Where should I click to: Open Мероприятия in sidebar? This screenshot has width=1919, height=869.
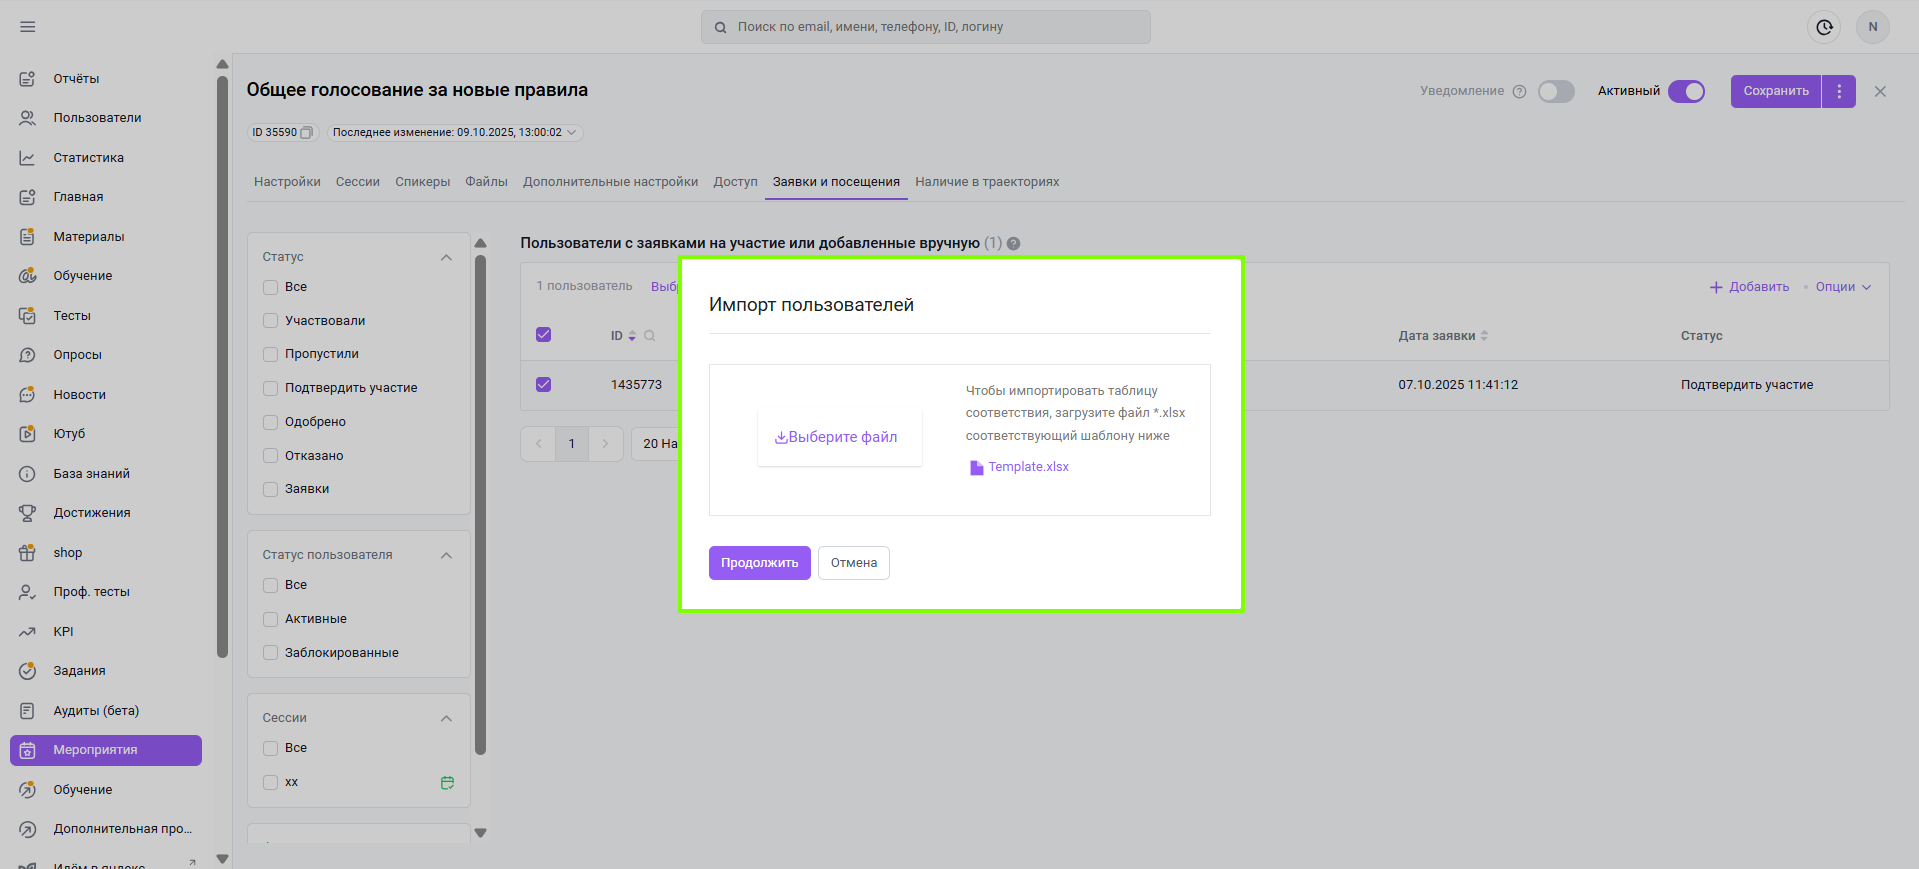coord(106,750)
